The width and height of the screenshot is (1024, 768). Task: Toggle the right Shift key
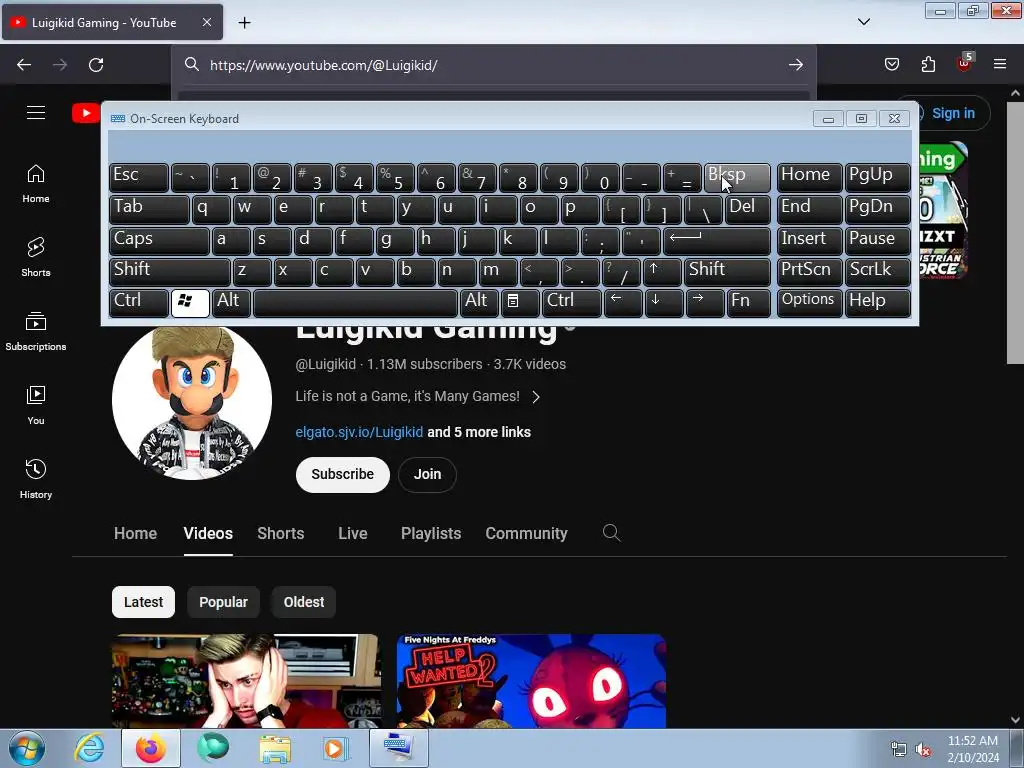point(727,271)
